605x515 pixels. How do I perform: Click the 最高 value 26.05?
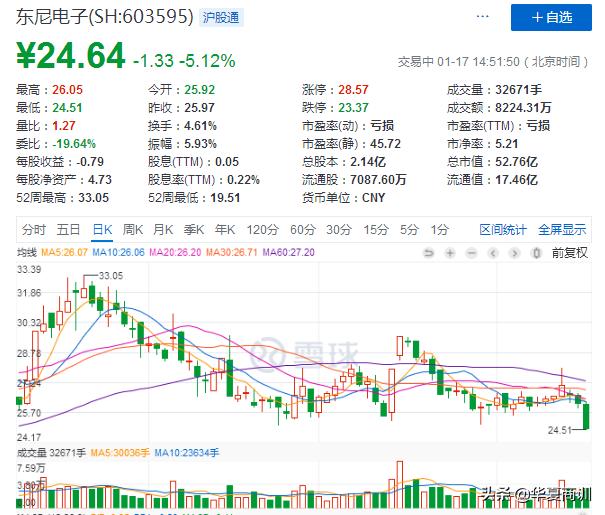[x=68, y=89]
